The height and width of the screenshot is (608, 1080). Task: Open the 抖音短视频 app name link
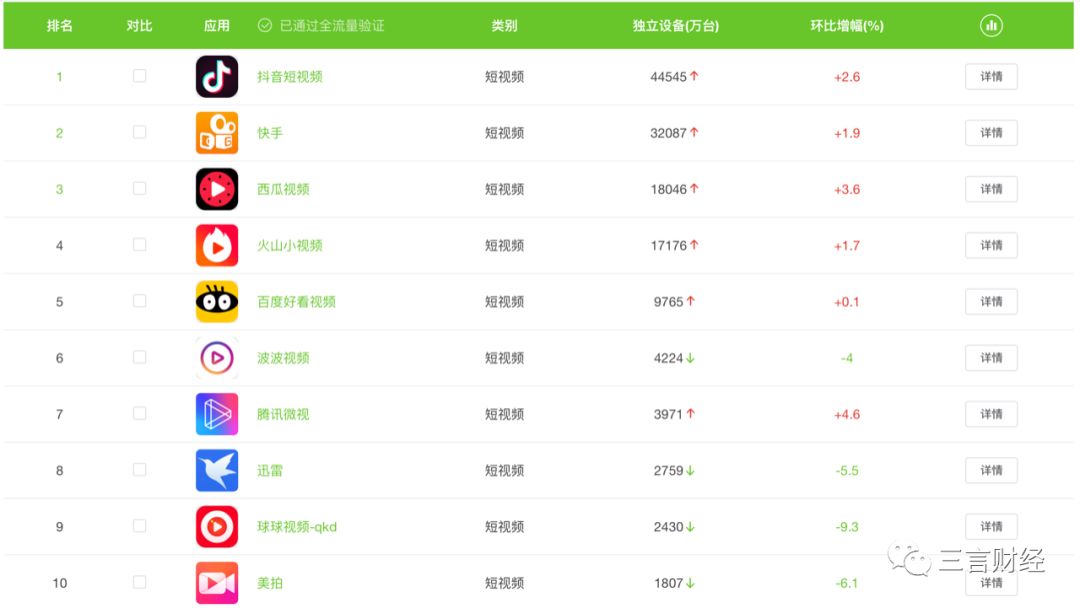290,76
